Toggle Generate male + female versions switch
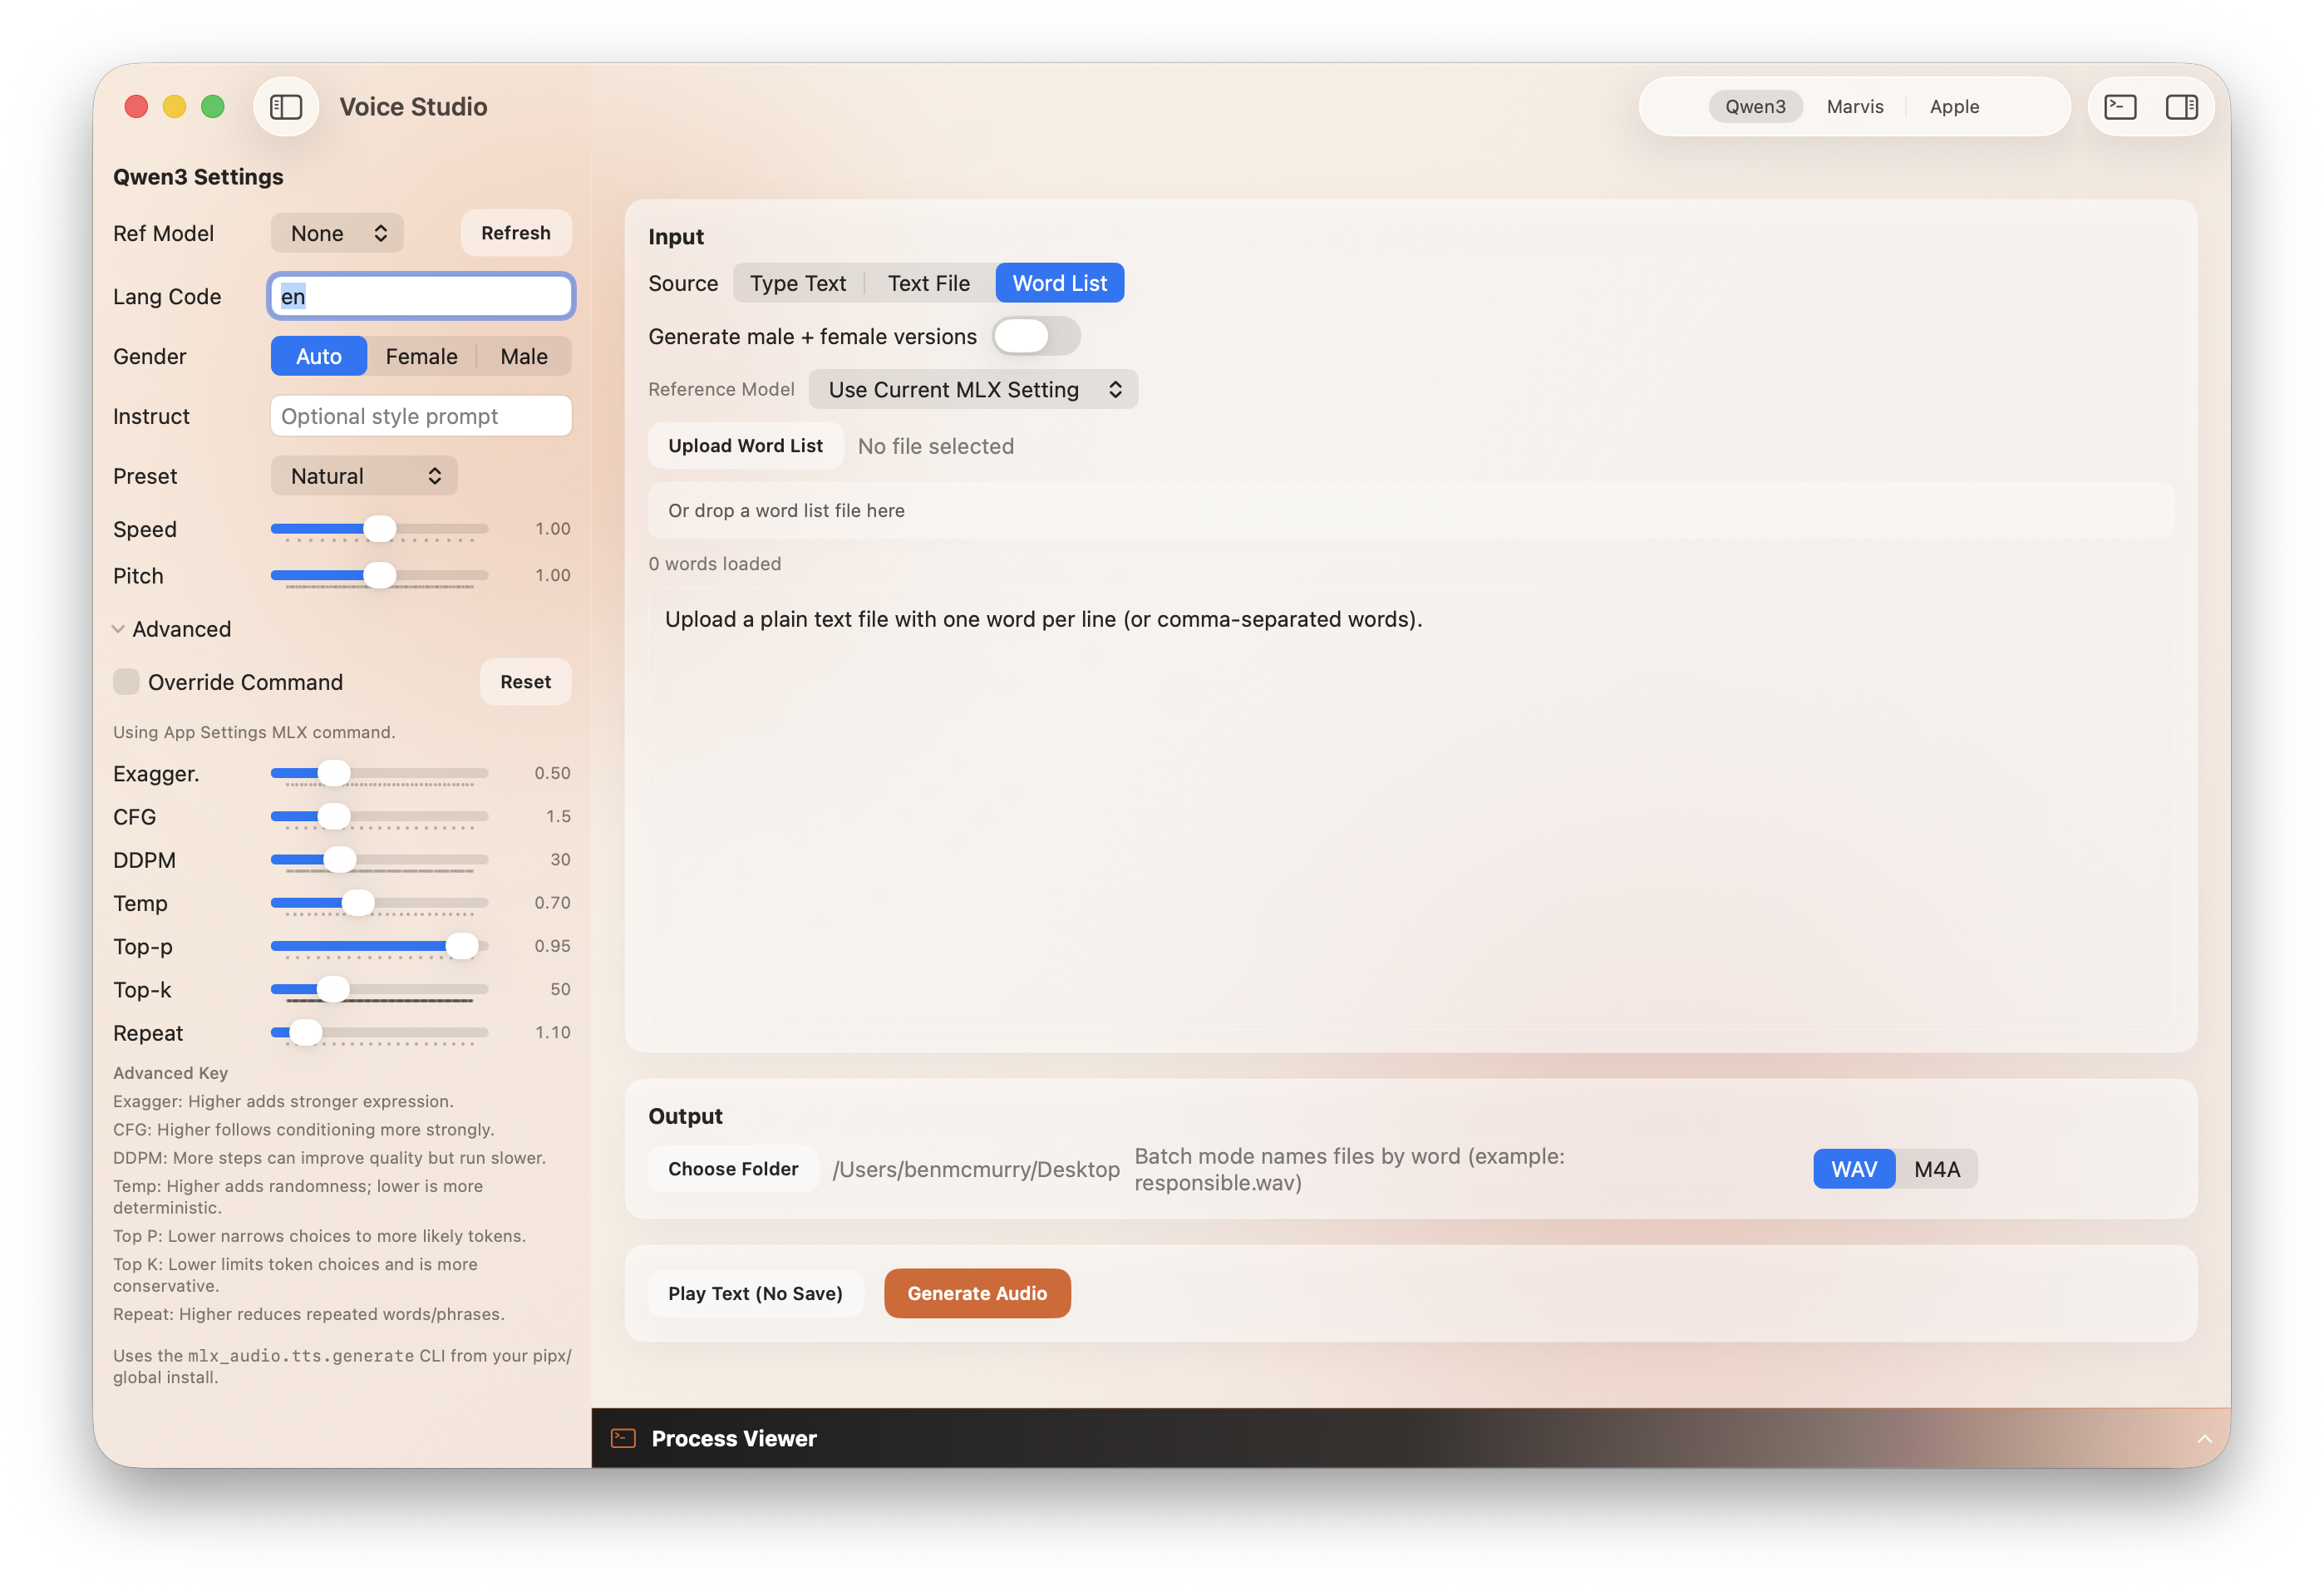The width and height of the screenshot is (2324, 1591). pyautogui.click(x=1036, y=336)
